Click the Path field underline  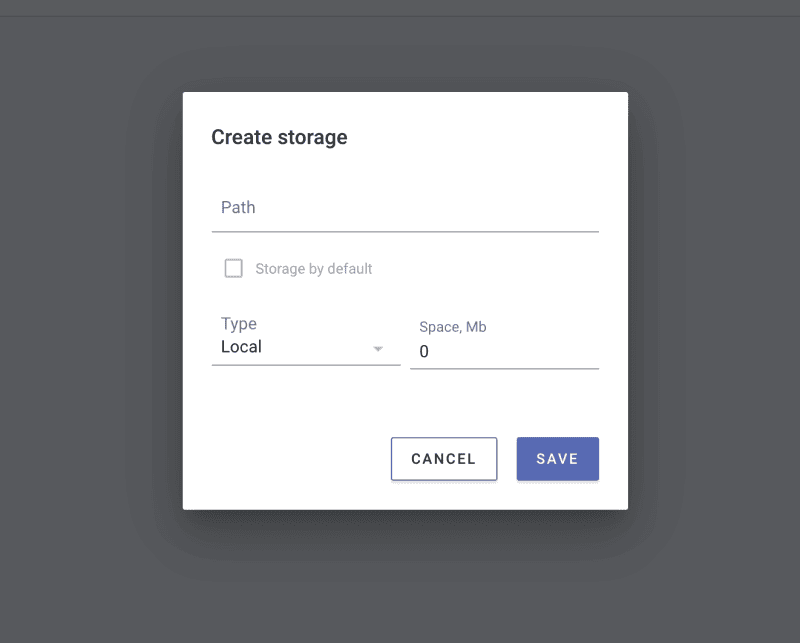400,229
